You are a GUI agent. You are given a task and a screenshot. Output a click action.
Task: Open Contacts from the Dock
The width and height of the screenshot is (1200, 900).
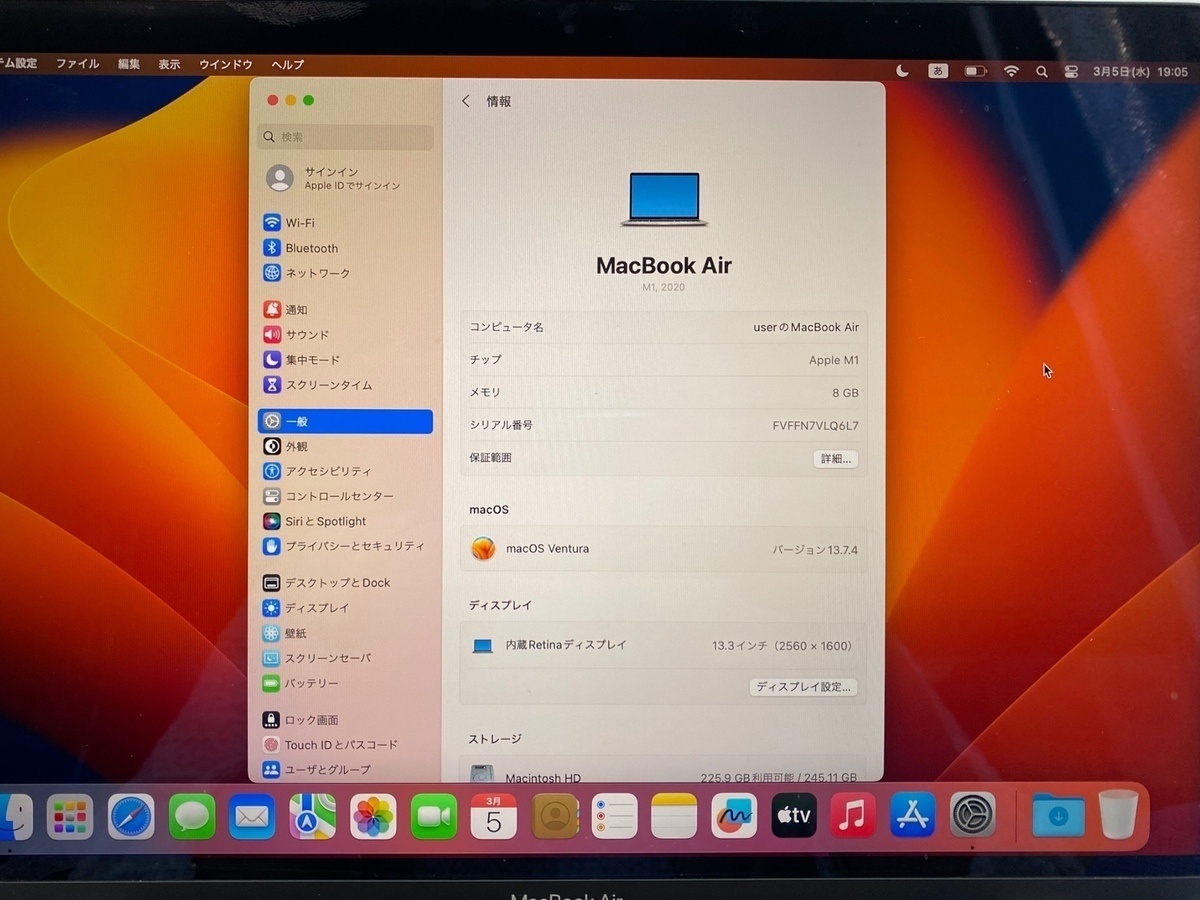554,817
